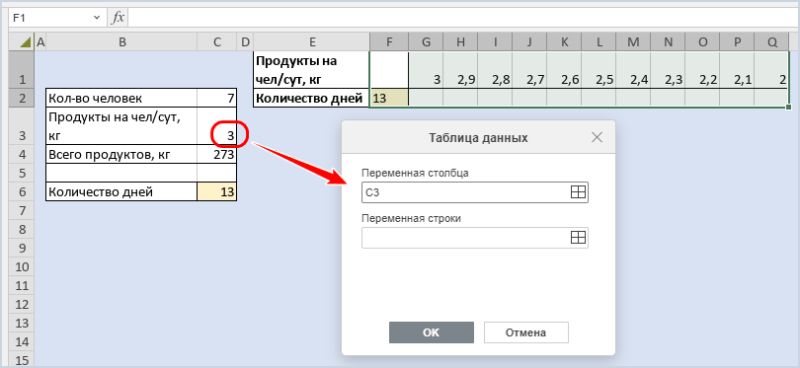Select column Q header
This screenshot has width=800, height=368.
pyautogui.click(x=771, y=43)
